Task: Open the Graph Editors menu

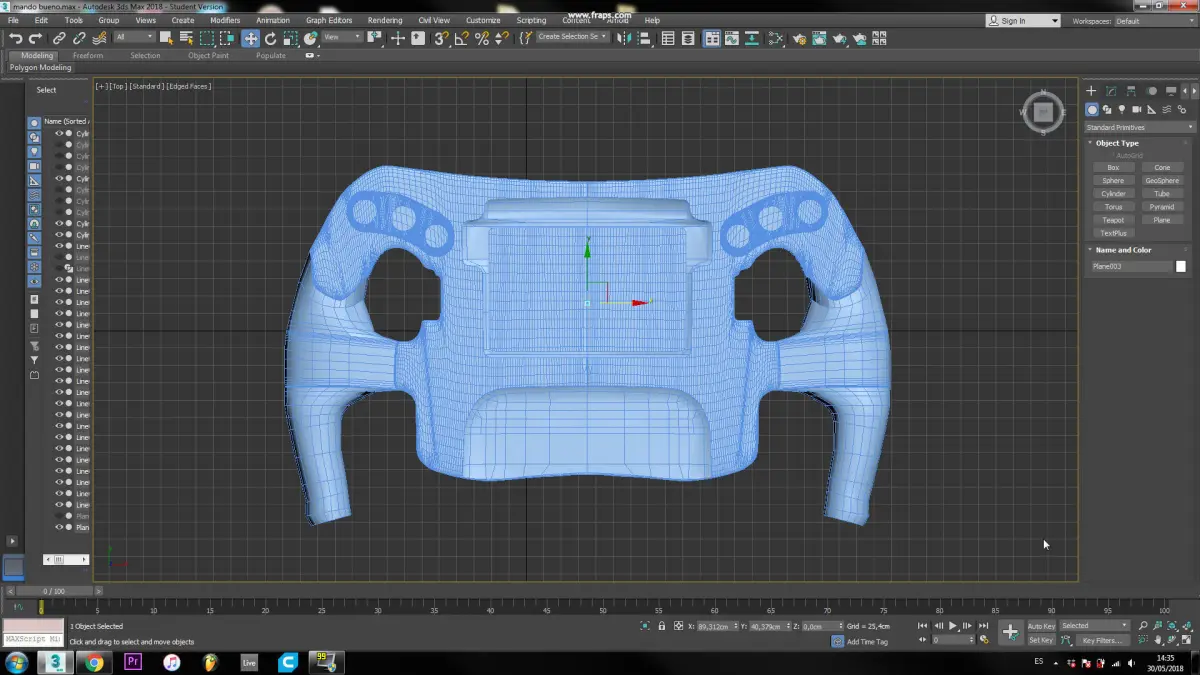Action: click(329, 20)
